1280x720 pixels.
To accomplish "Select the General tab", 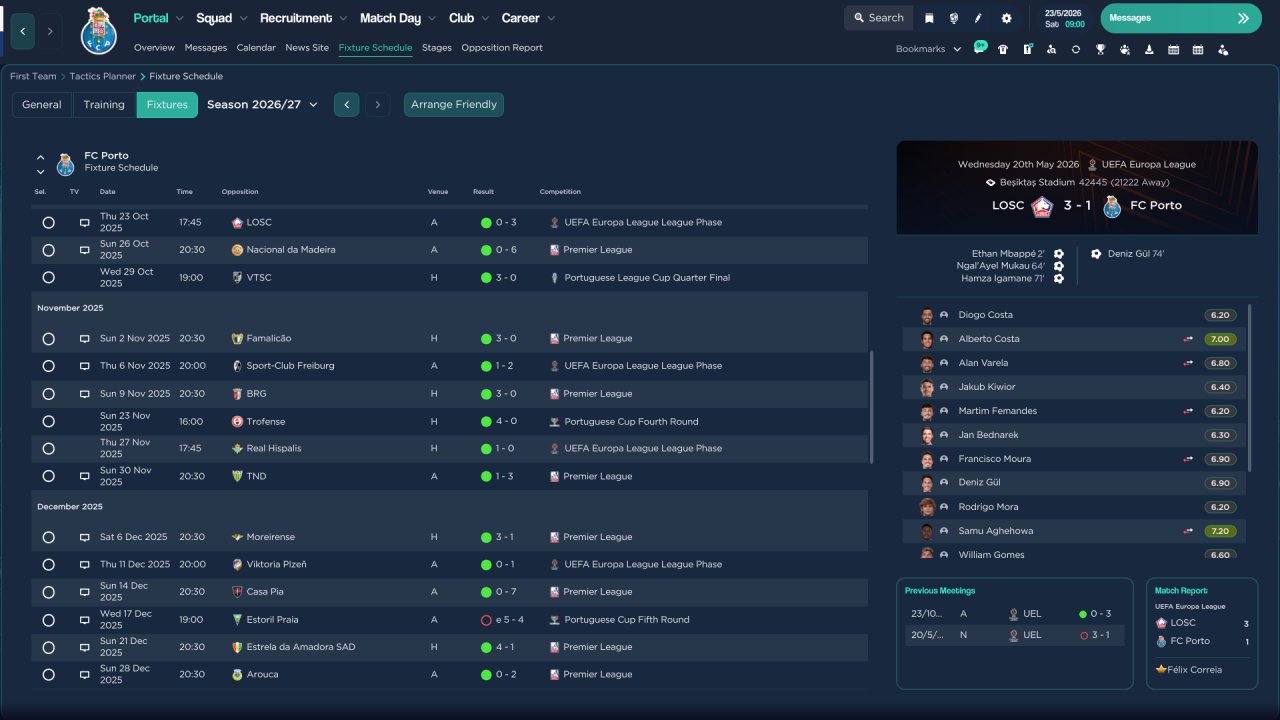I will coord(42,104).
